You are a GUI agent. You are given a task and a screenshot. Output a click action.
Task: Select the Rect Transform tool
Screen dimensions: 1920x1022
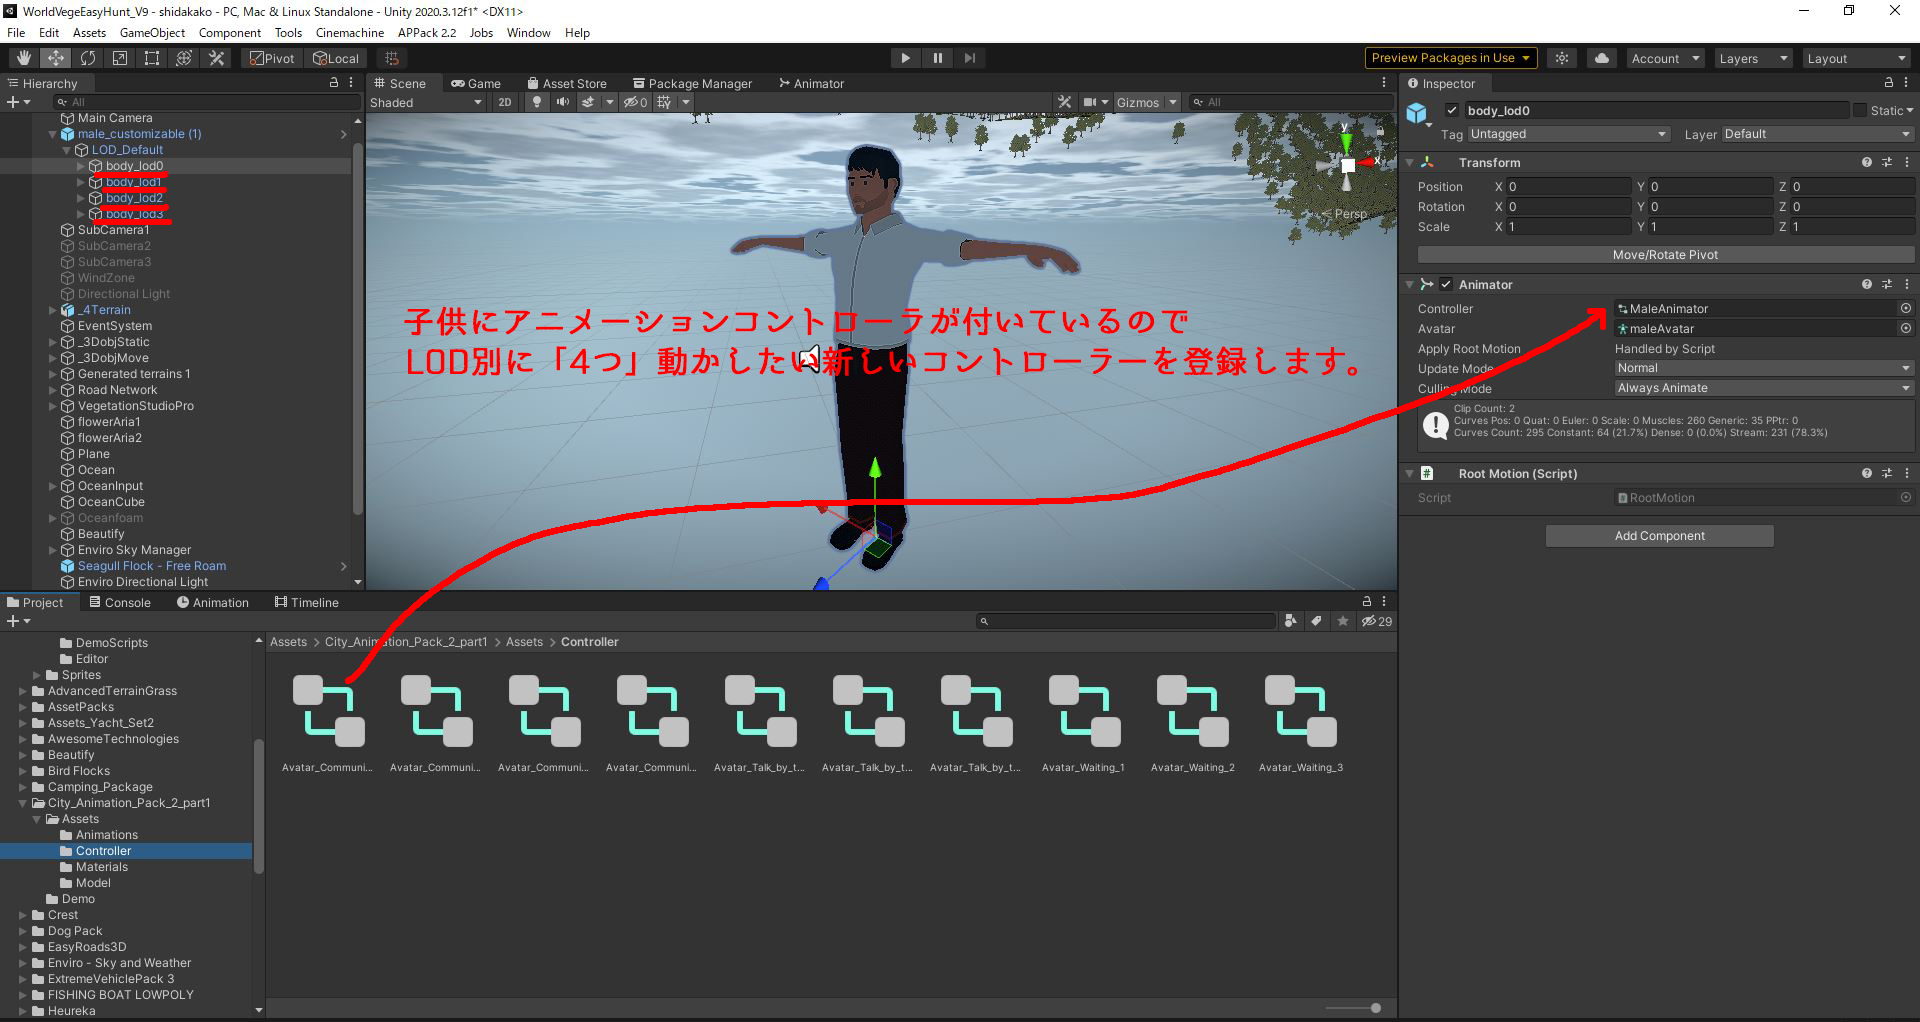(151, 57)
